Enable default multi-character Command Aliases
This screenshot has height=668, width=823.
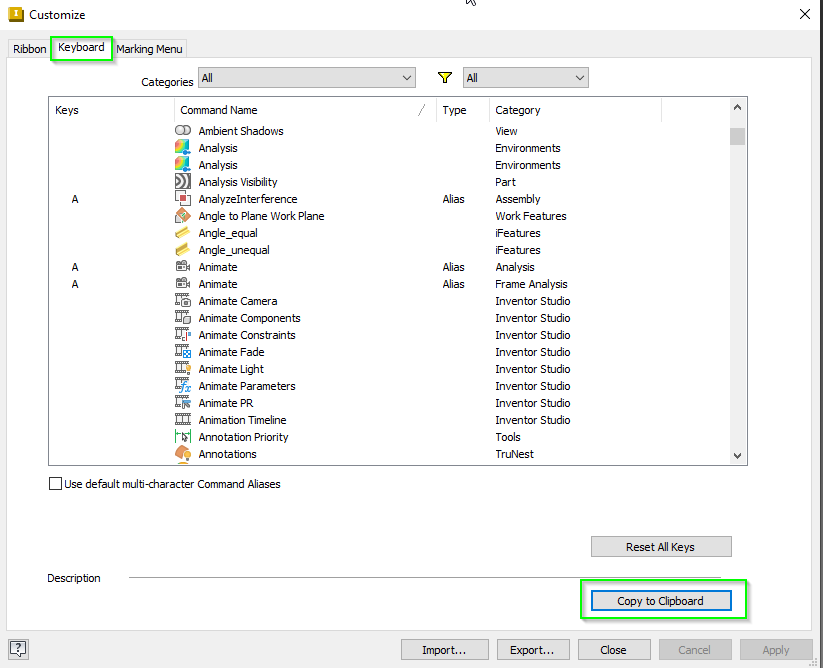pyautogui.click(x=55, y=483)
